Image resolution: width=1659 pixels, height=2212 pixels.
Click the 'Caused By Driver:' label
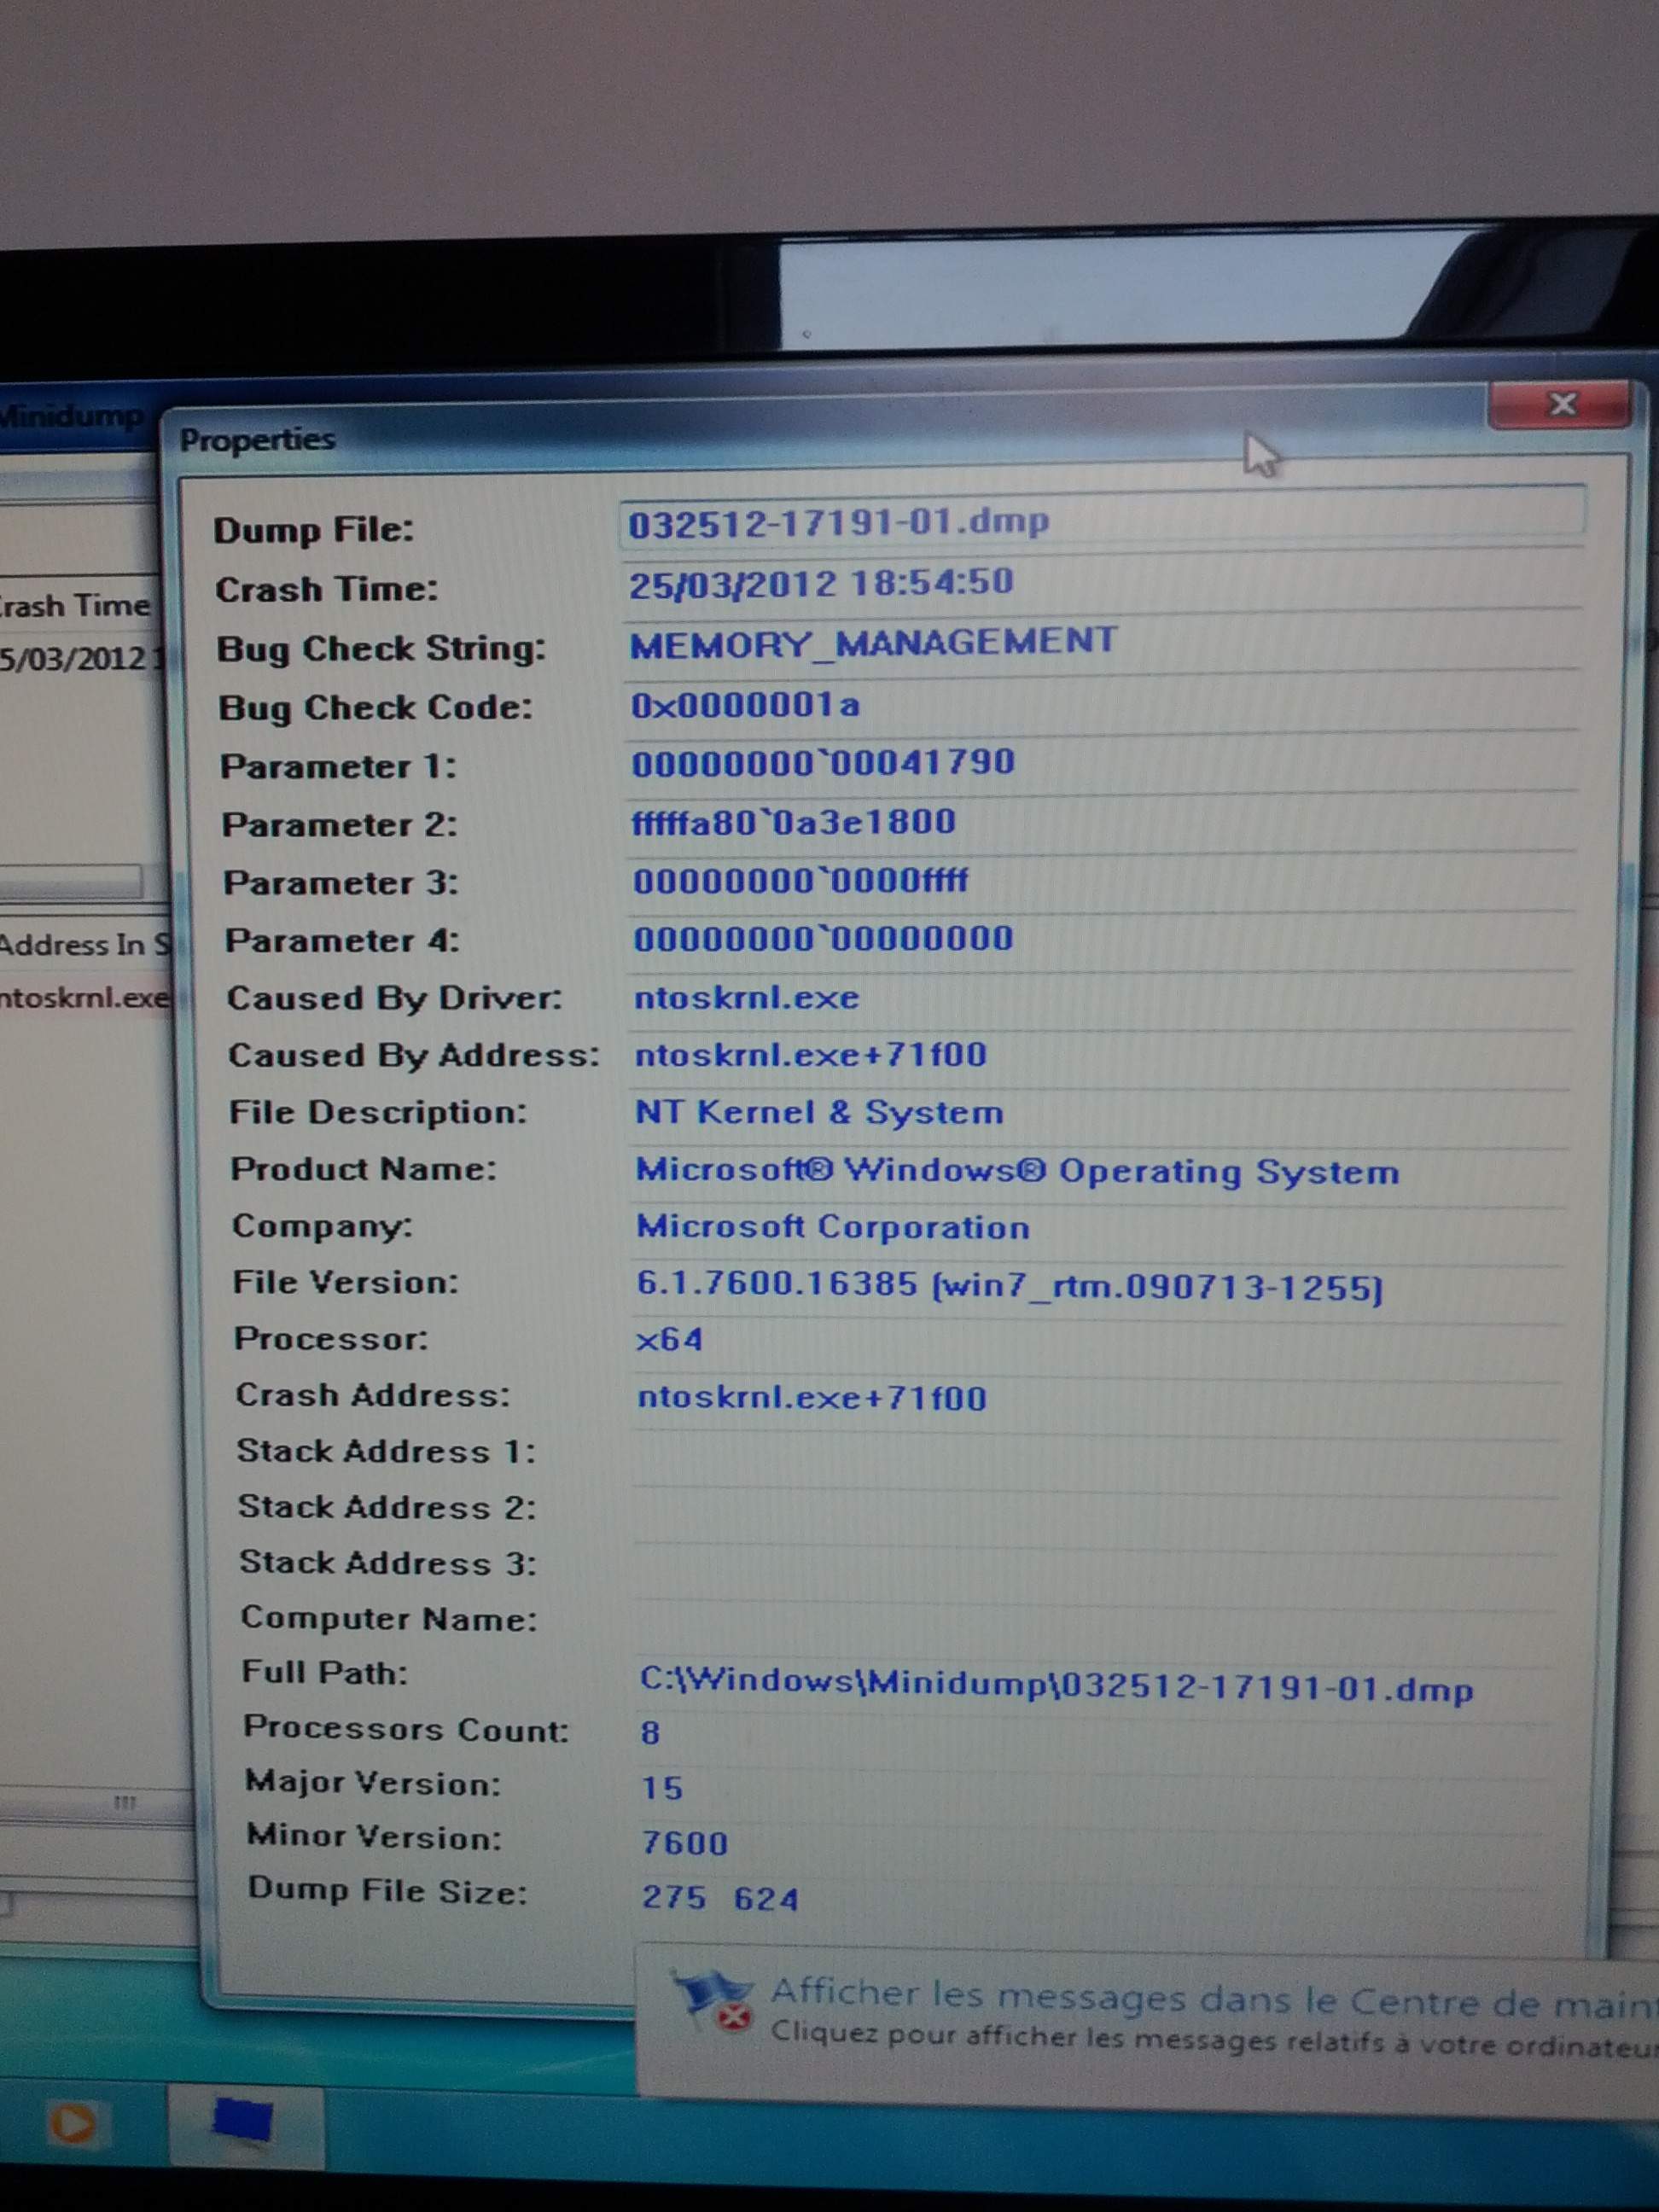click(x=394, y=998)
